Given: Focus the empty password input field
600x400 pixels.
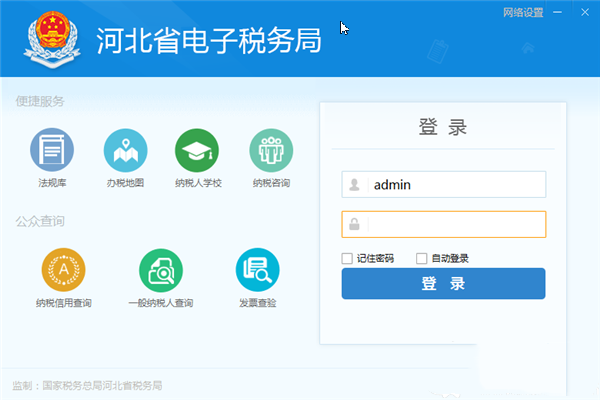Looking at the screenshot, I should 455,224.
